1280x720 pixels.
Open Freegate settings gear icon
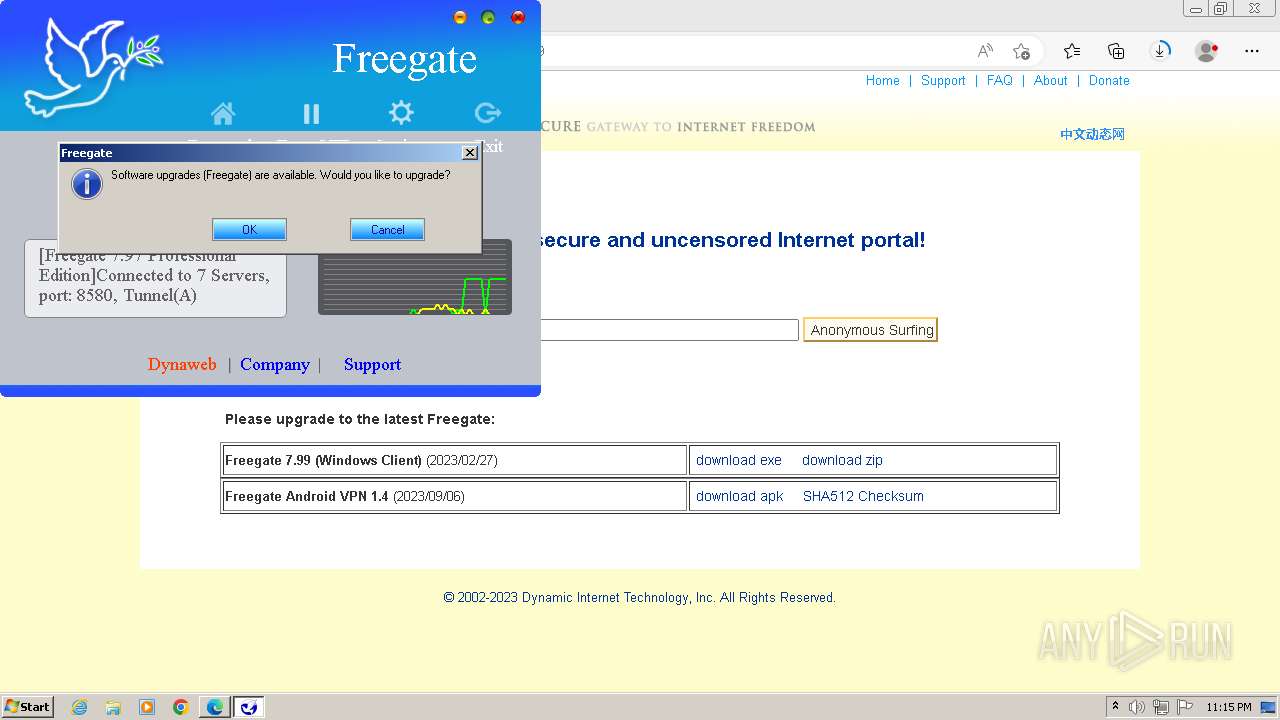(401, 113)
